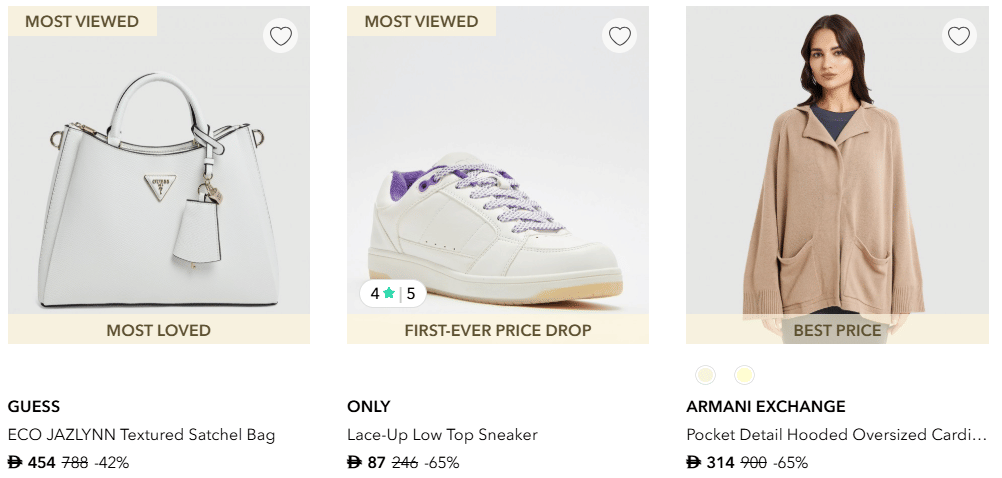Open Pocket Detail Hooded Oversized Cardigan title
This screenshot has height=478, width=1002.
click(x=836, y=435)
